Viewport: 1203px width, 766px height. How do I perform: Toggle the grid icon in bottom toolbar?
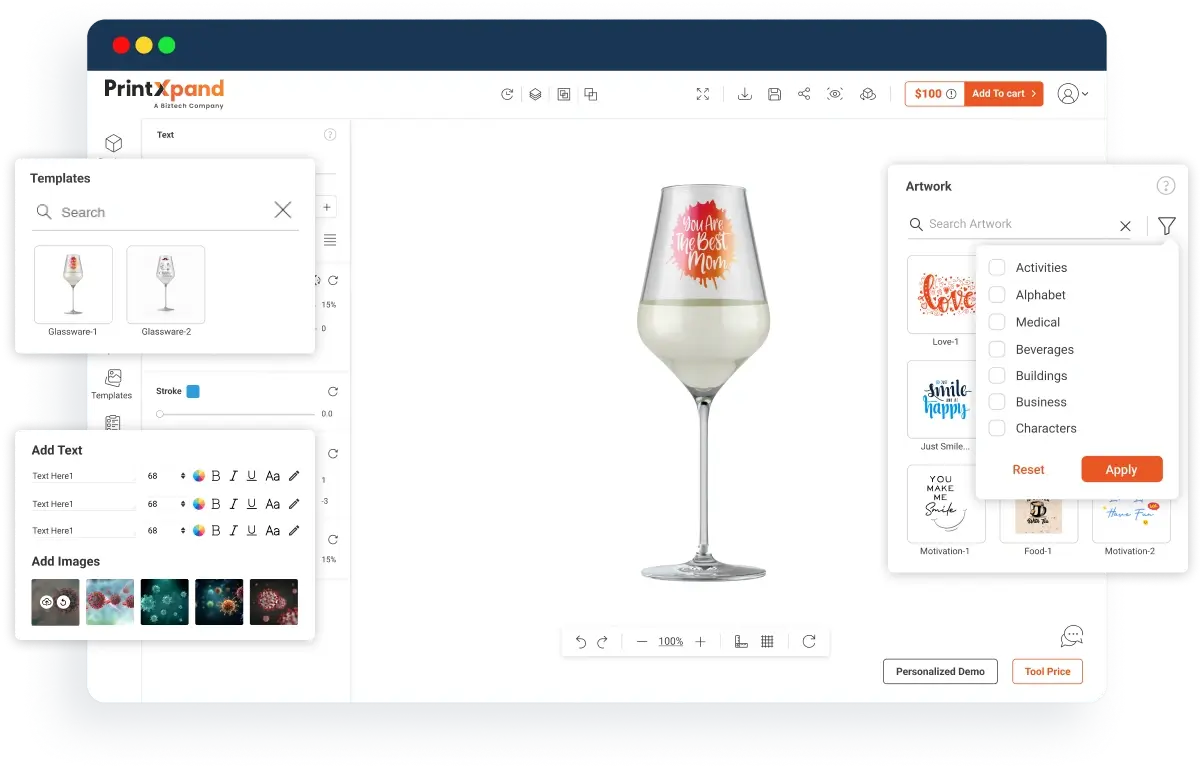point(767,642)
